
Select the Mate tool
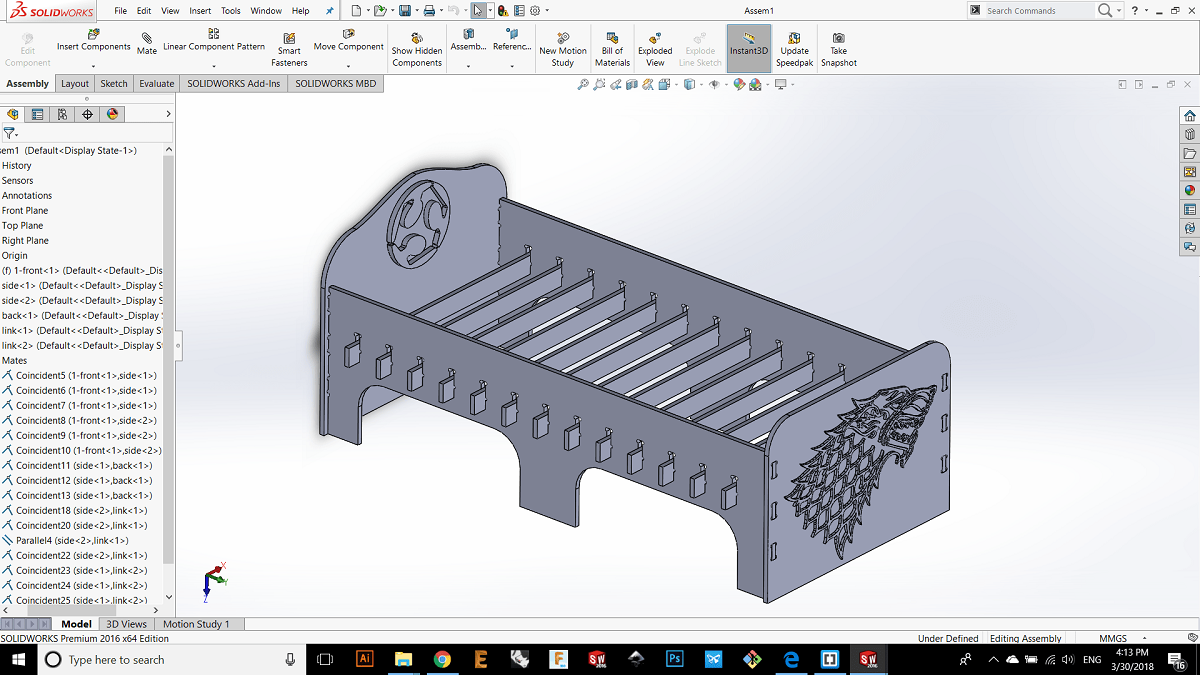(x=147, y=44)
